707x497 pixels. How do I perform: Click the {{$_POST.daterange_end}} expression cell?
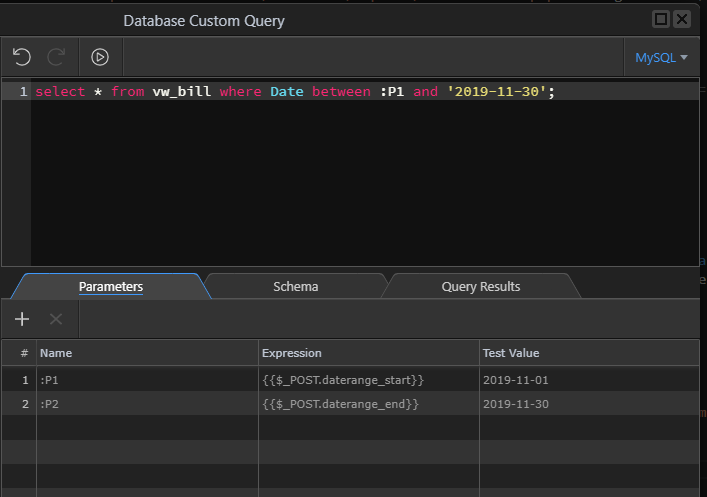(x=368, y=404)
